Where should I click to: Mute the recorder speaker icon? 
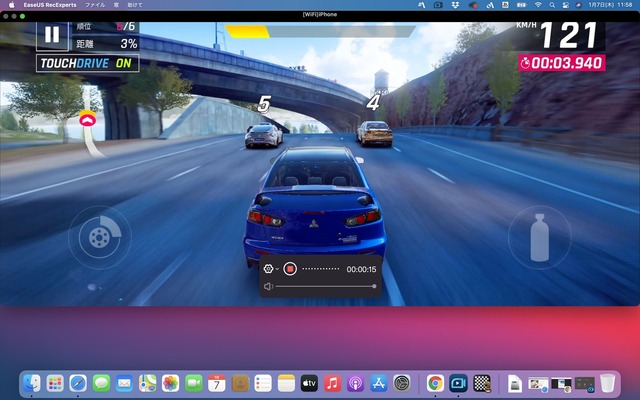268,287
